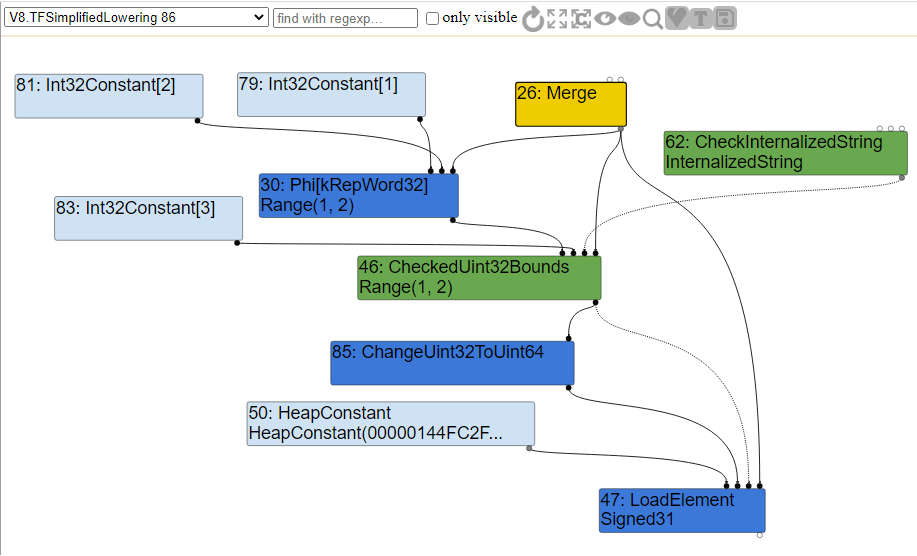This screenshot has width=917, height=556.
Task: Click the output port of the Merge node
Action: click(620, 129)
